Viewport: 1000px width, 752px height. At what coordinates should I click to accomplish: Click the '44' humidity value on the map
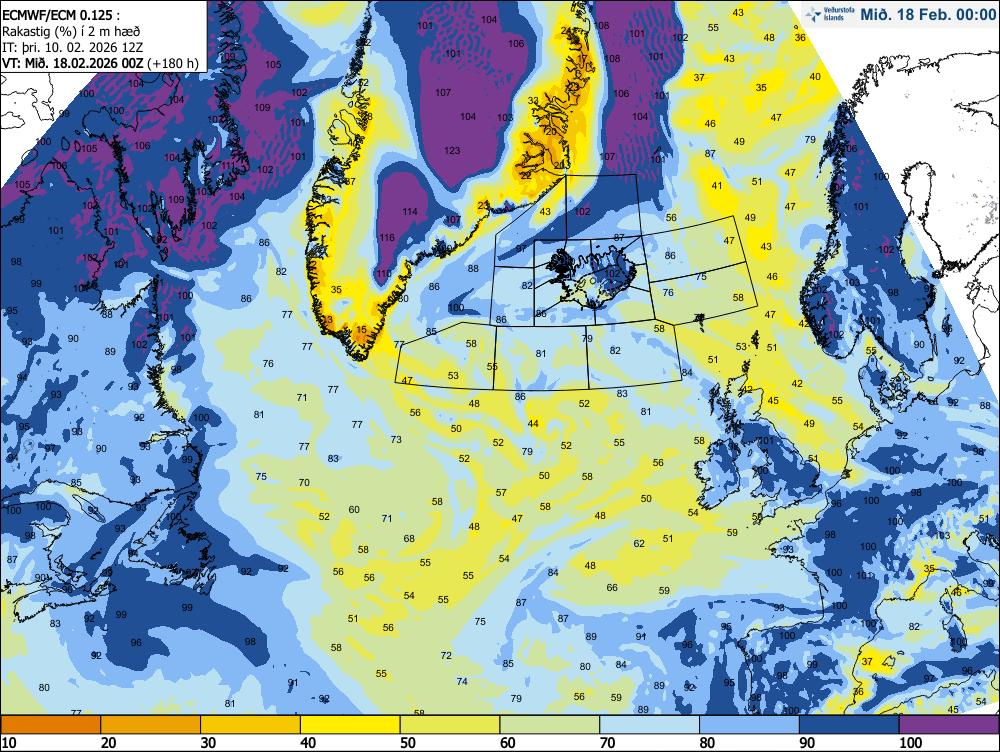click(533, 424)
